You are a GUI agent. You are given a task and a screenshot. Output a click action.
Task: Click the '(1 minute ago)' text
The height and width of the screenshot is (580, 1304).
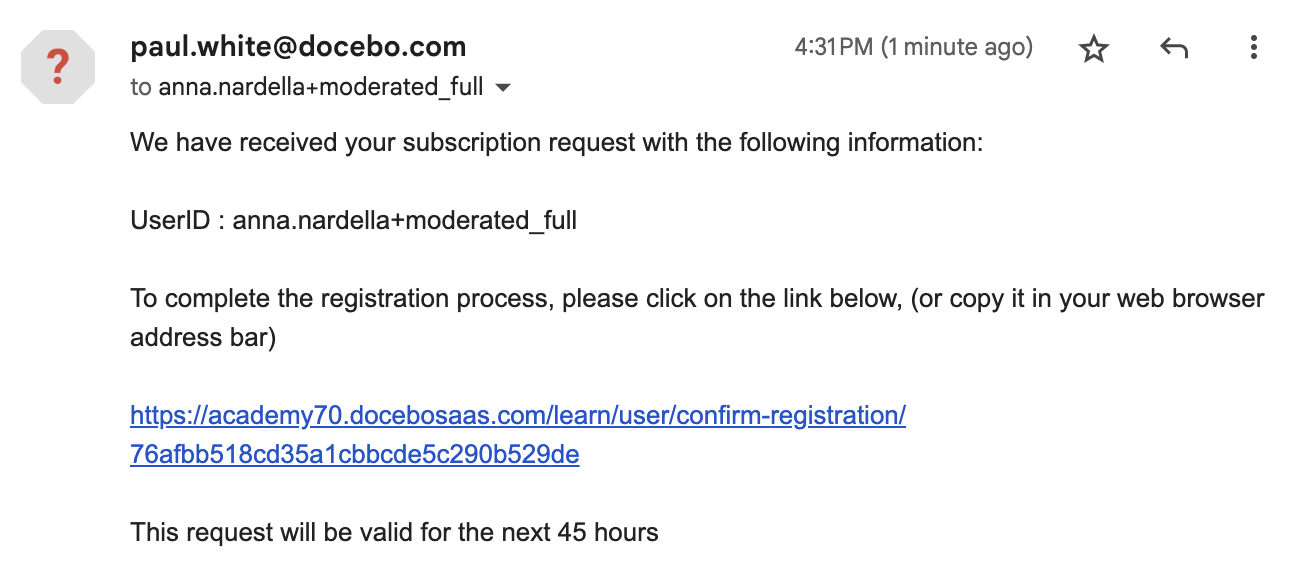pos(958,47)
